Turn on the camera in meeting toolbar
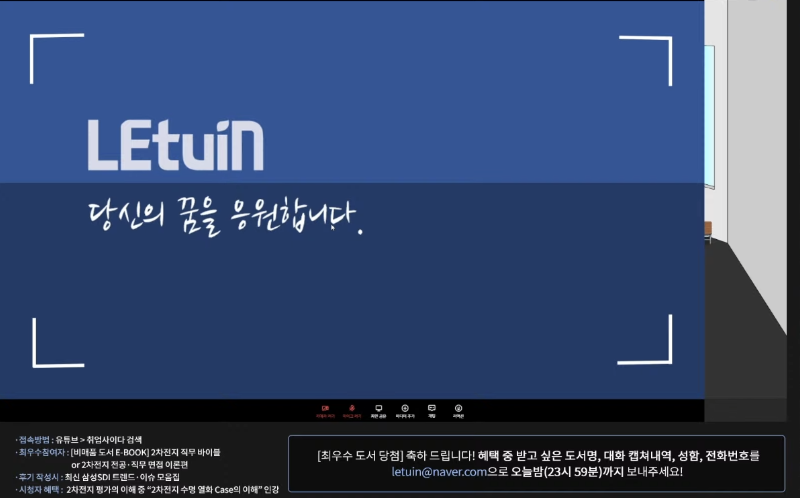Viewport: 800px width, 498px height. [324, 409]
